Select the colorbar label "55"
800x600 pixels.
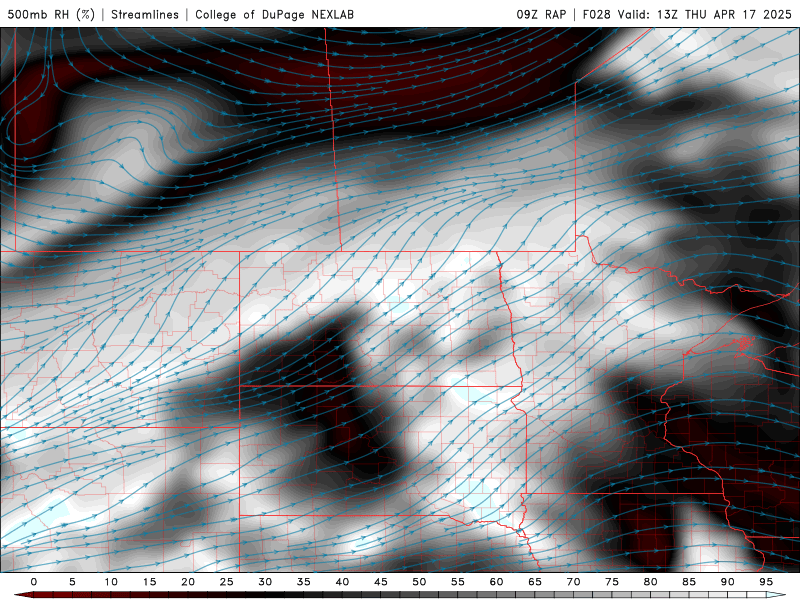pos(458,582)
